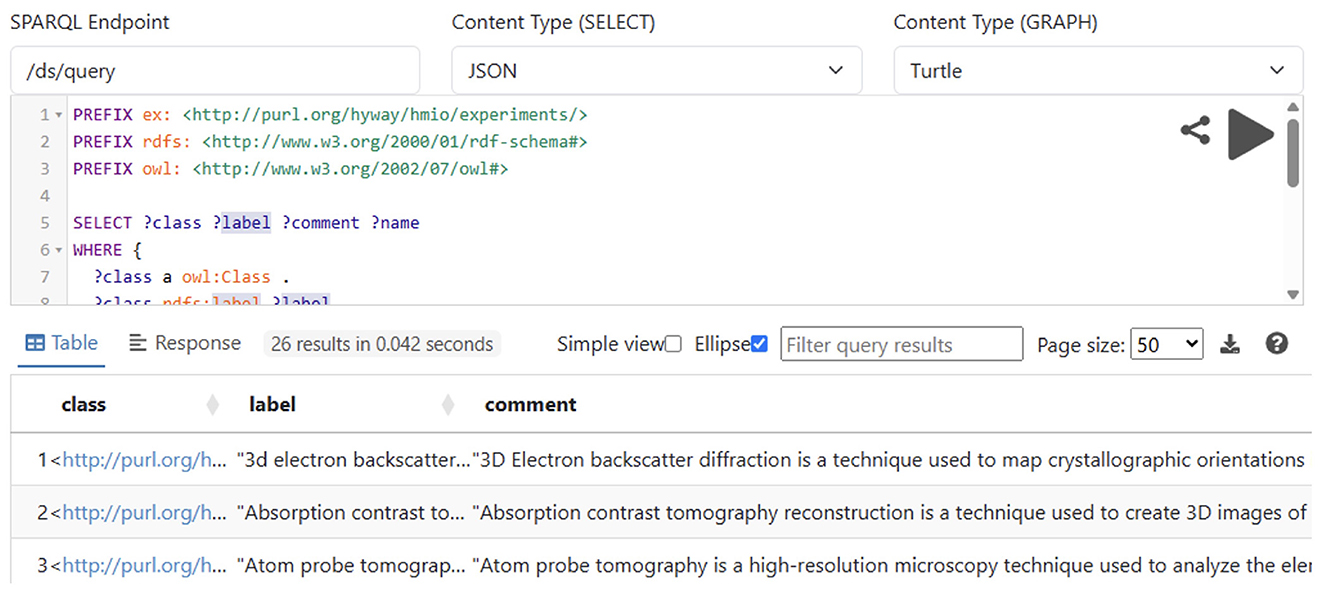This screenshot has height=591, width=1325.
Task: Open the help question mark icon
Action: [1276, 344]
